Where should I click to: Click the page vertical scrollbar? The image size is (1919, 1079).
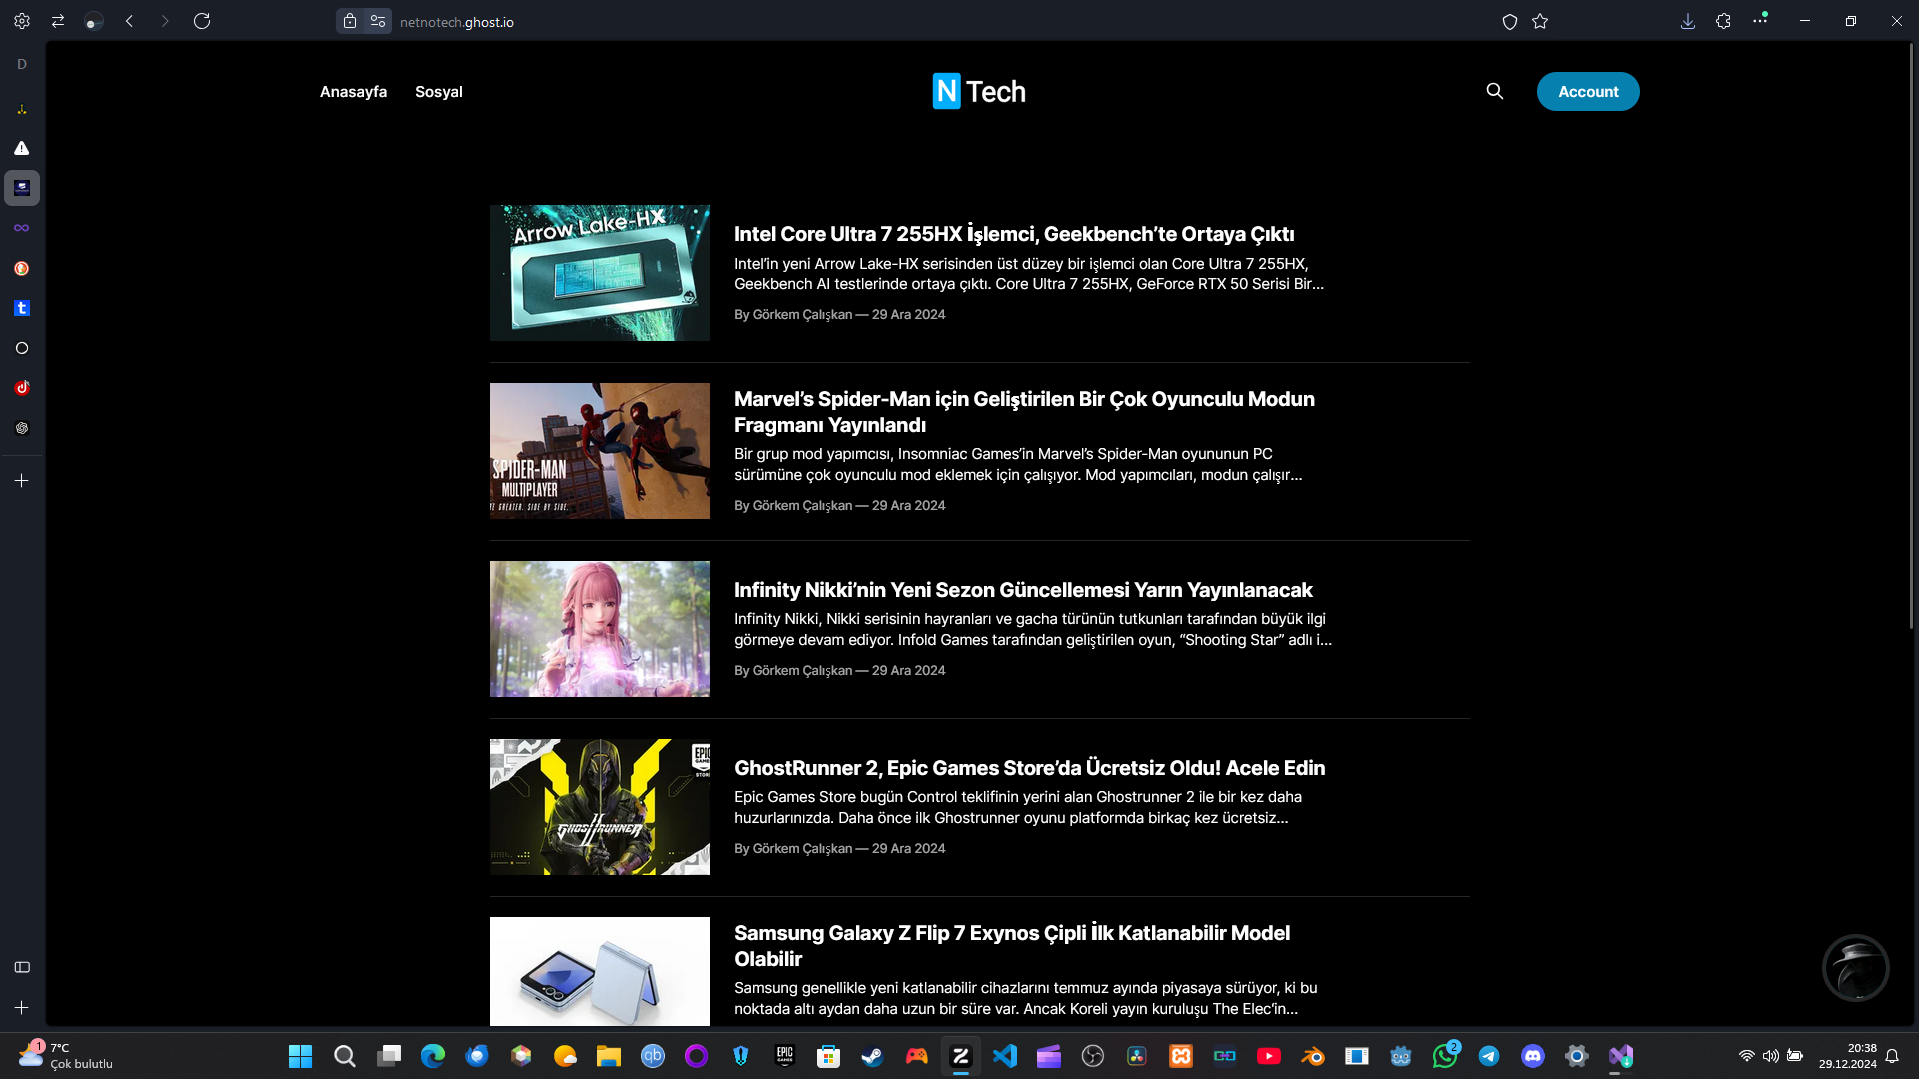1912,335
